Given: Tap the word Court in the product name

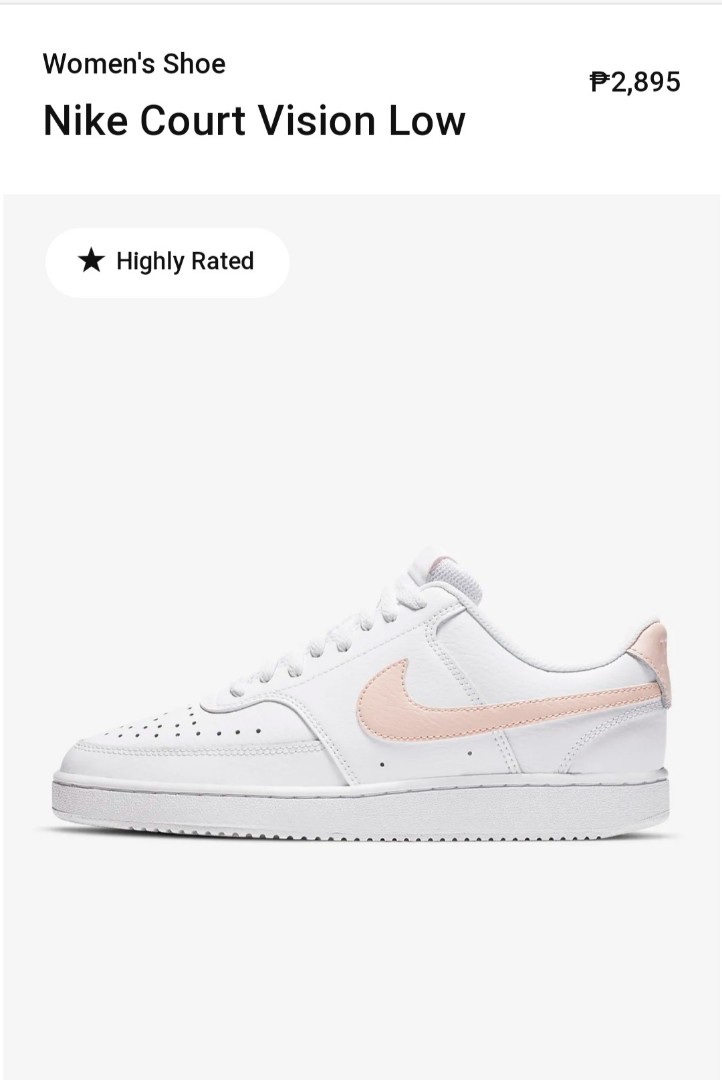Looking at the screenshot, I should click(193, 121).
